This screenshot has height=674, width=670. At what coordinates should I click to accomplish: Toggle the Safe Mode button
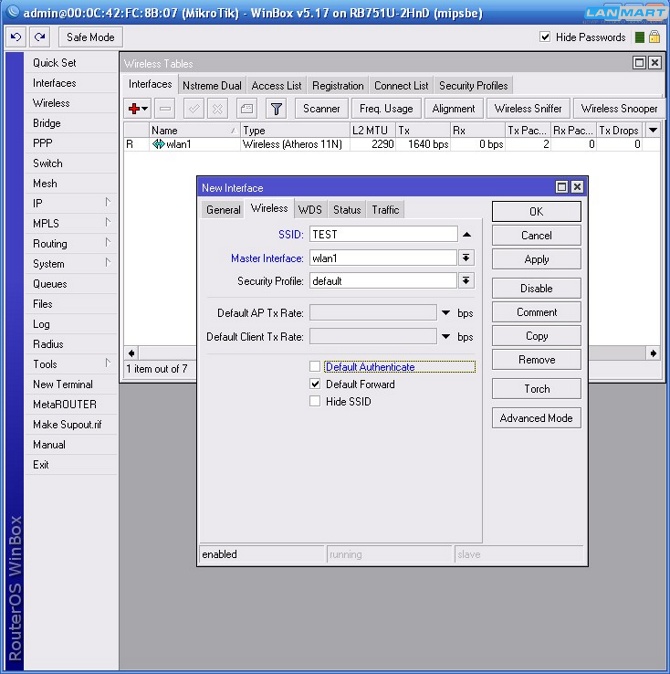coord(90,37)
